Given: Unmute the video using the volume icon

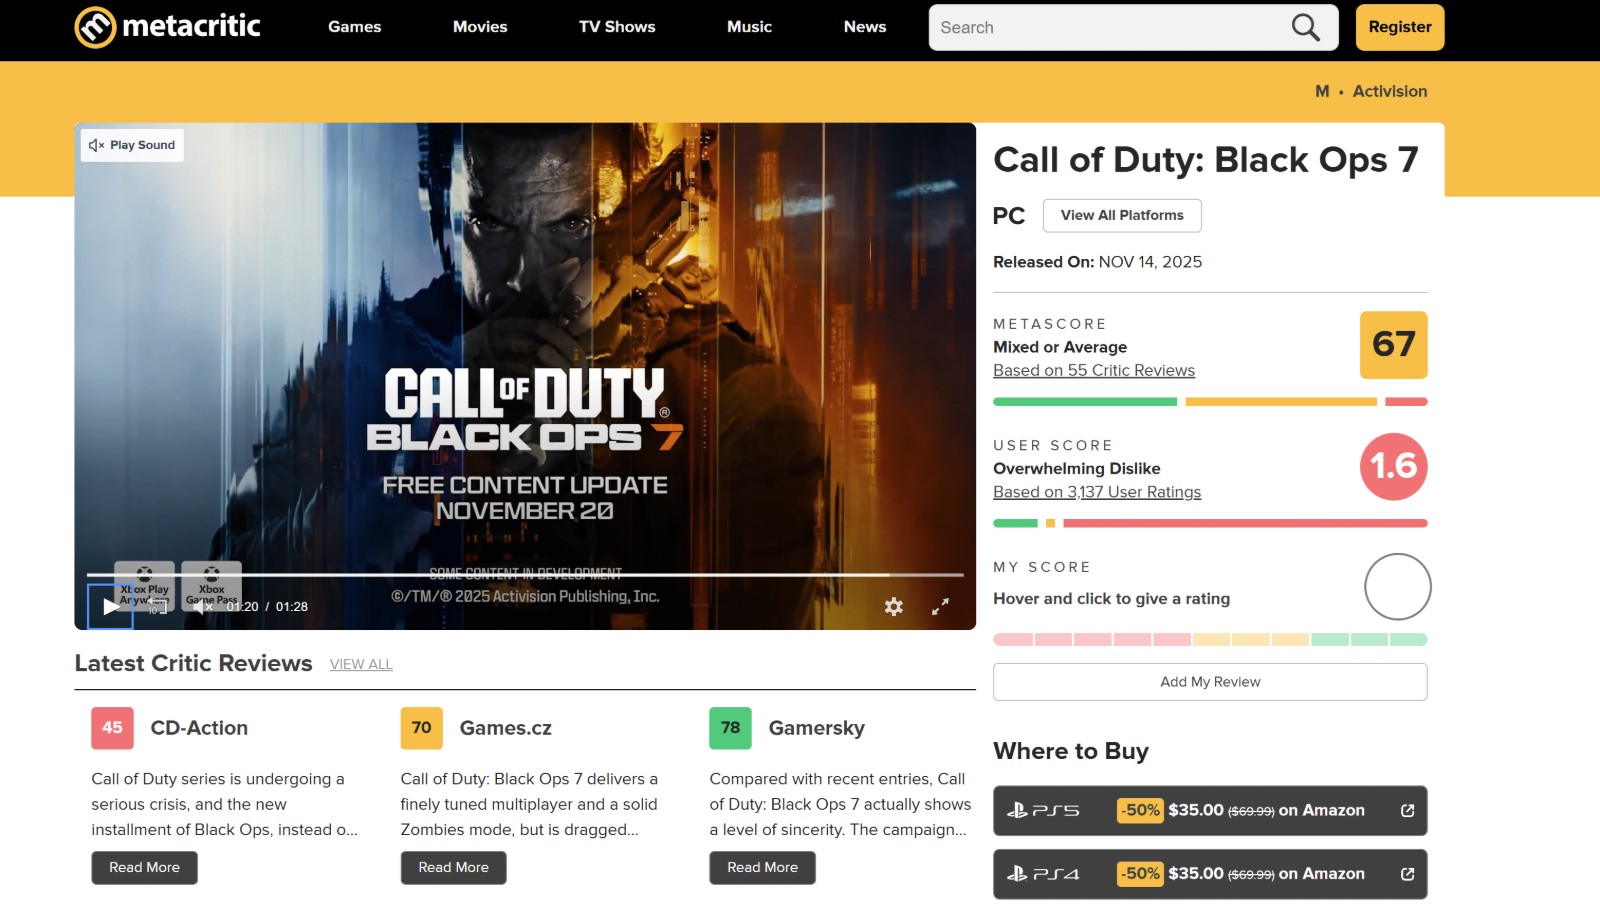Looking at the screenshot, I should point(201,606).
